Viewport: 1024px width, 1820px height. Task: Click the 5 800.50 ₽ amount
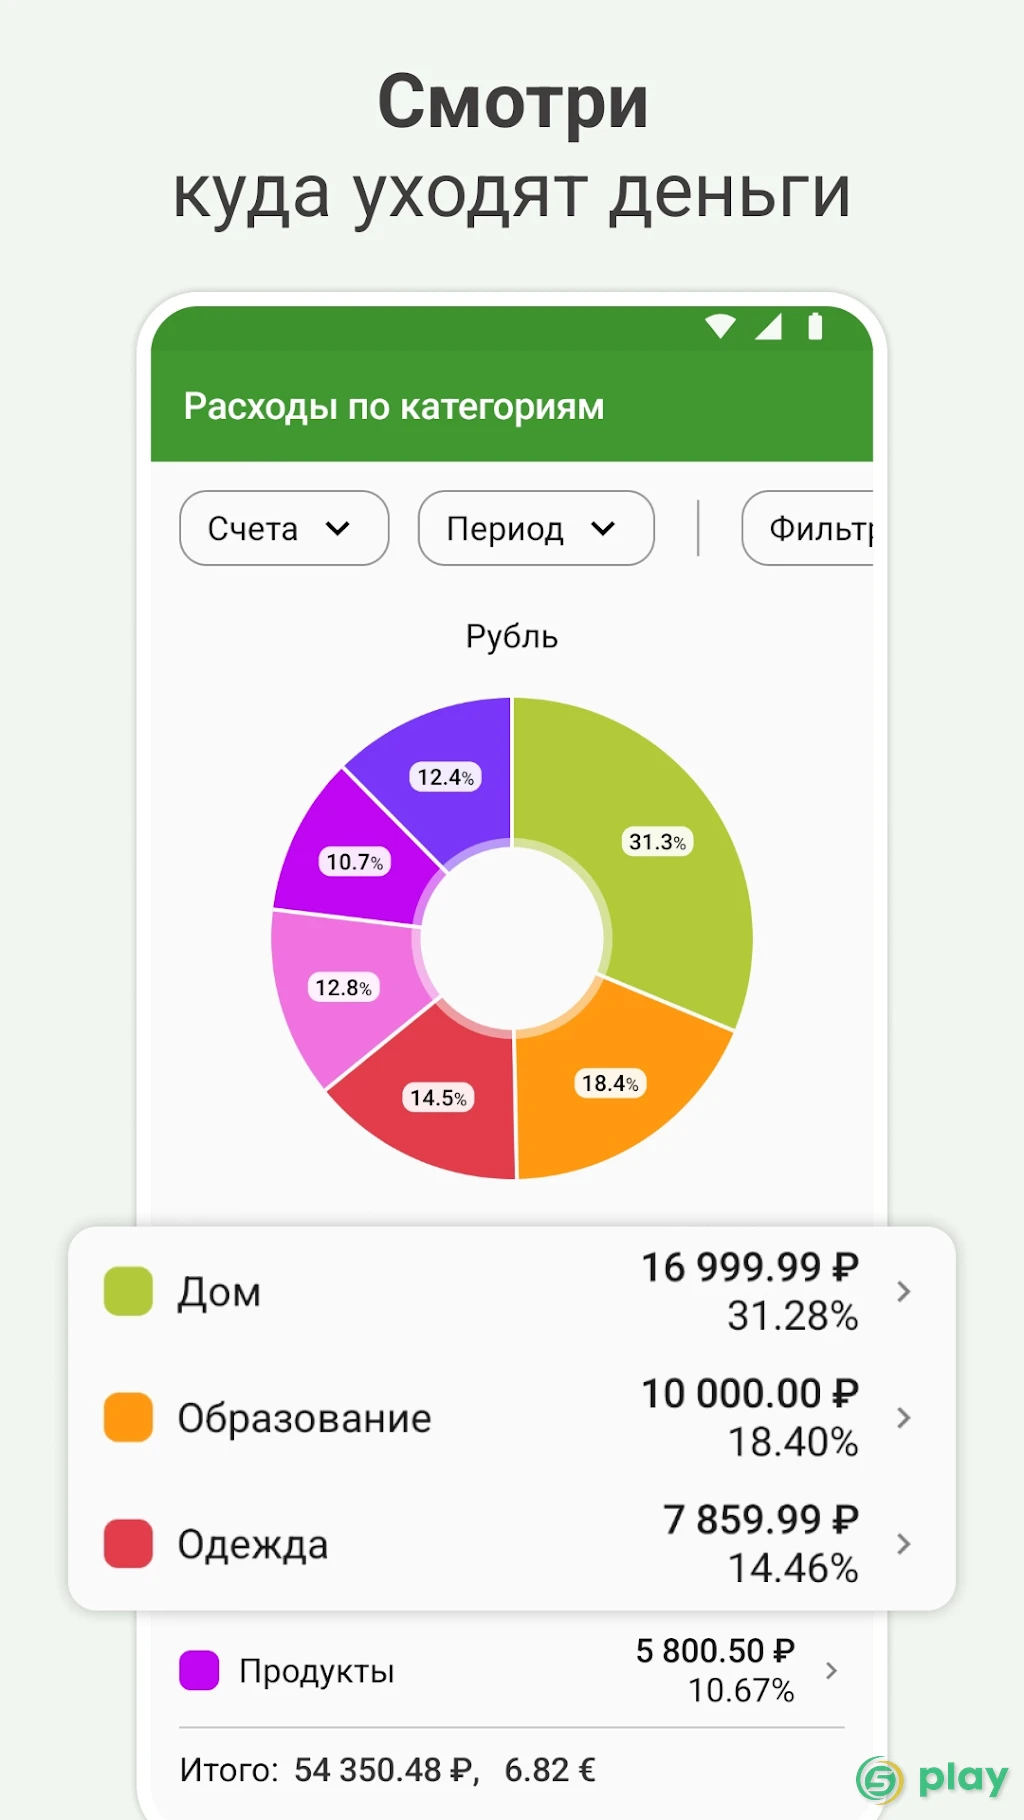[x=715, y=1651]
